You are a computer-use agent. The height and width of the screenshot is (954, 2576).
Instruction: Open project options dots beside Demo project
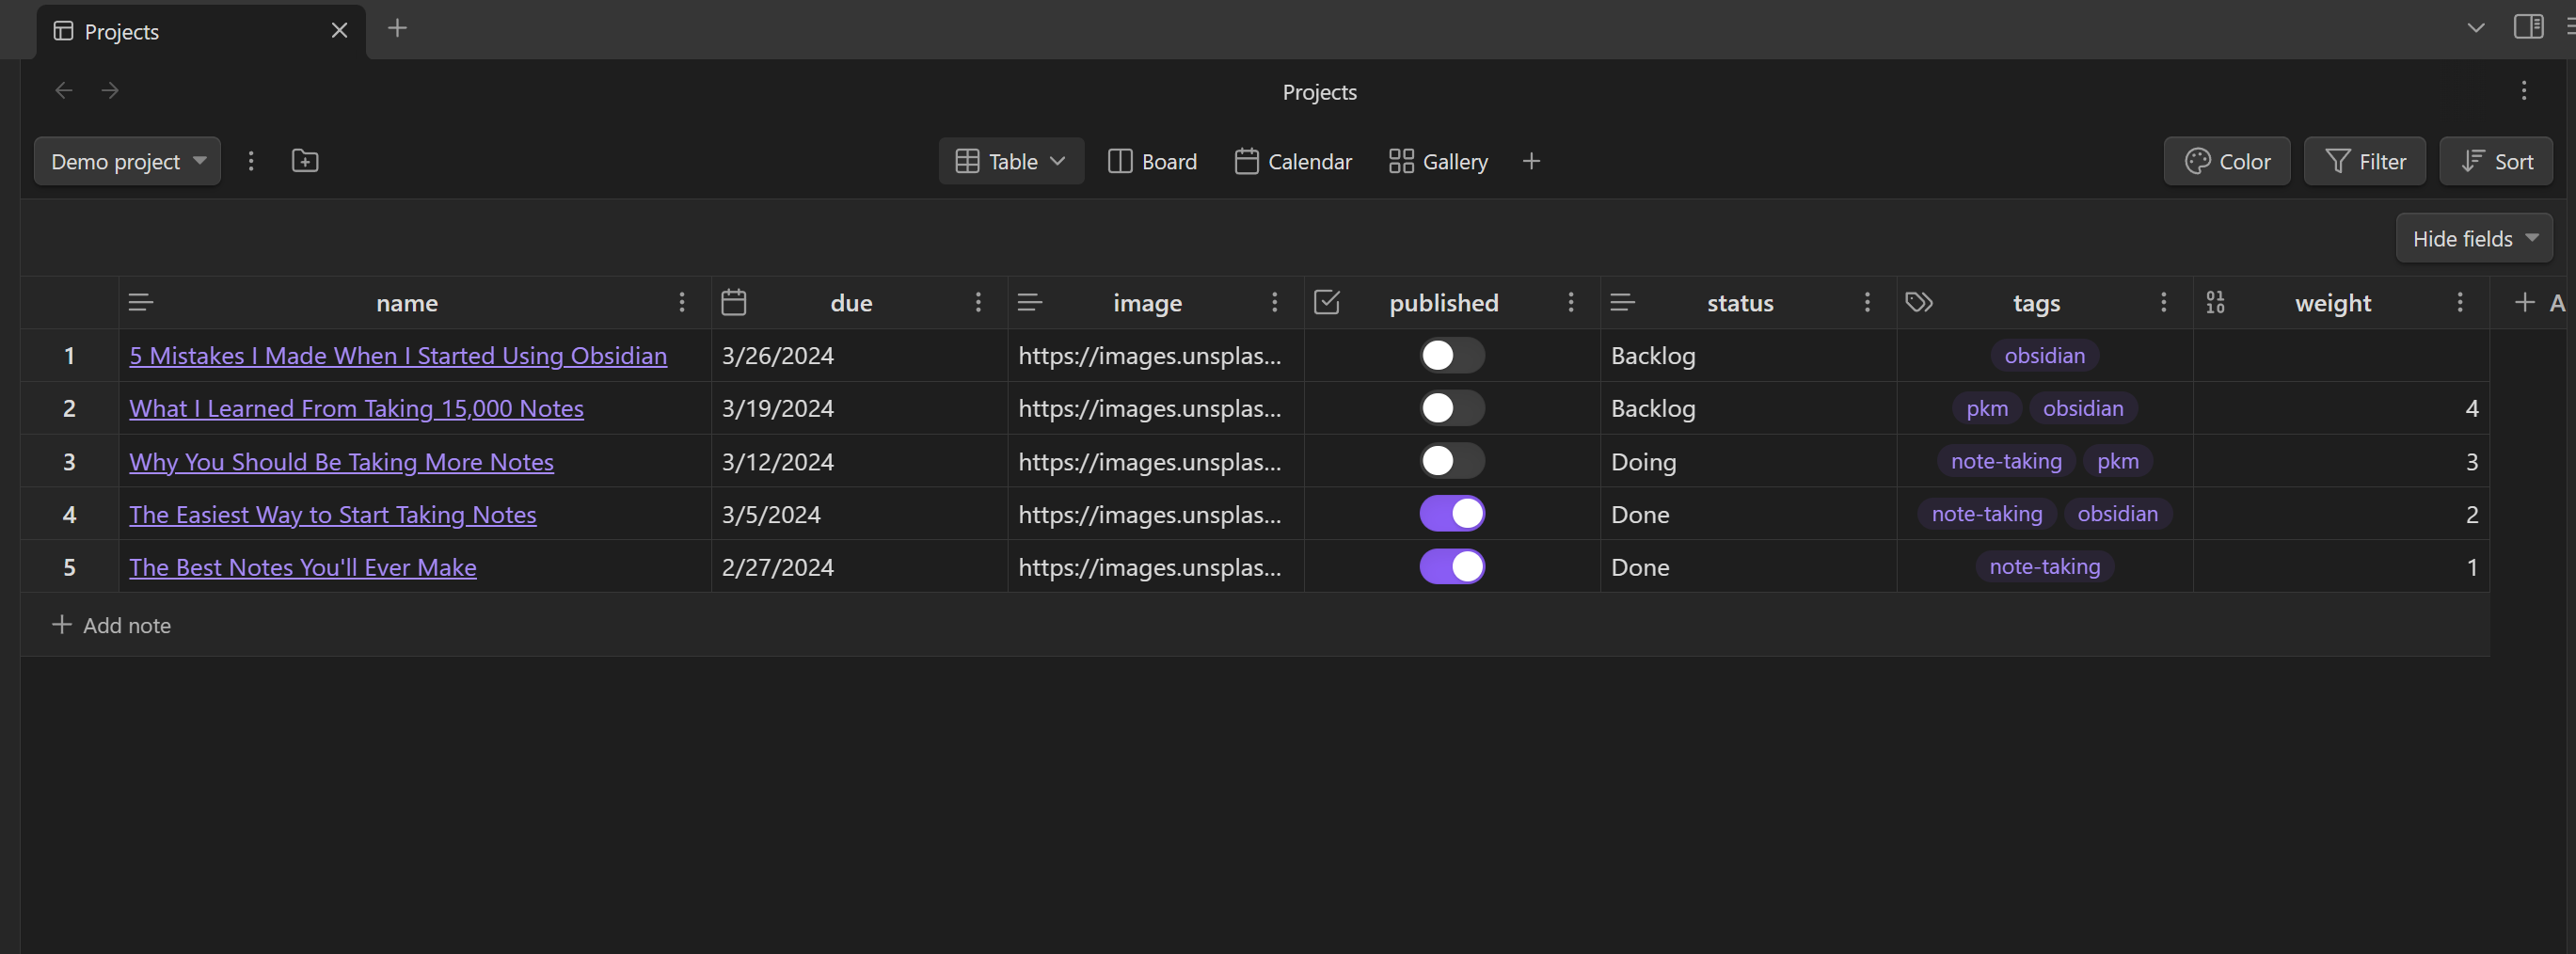[x=251, y=161]
